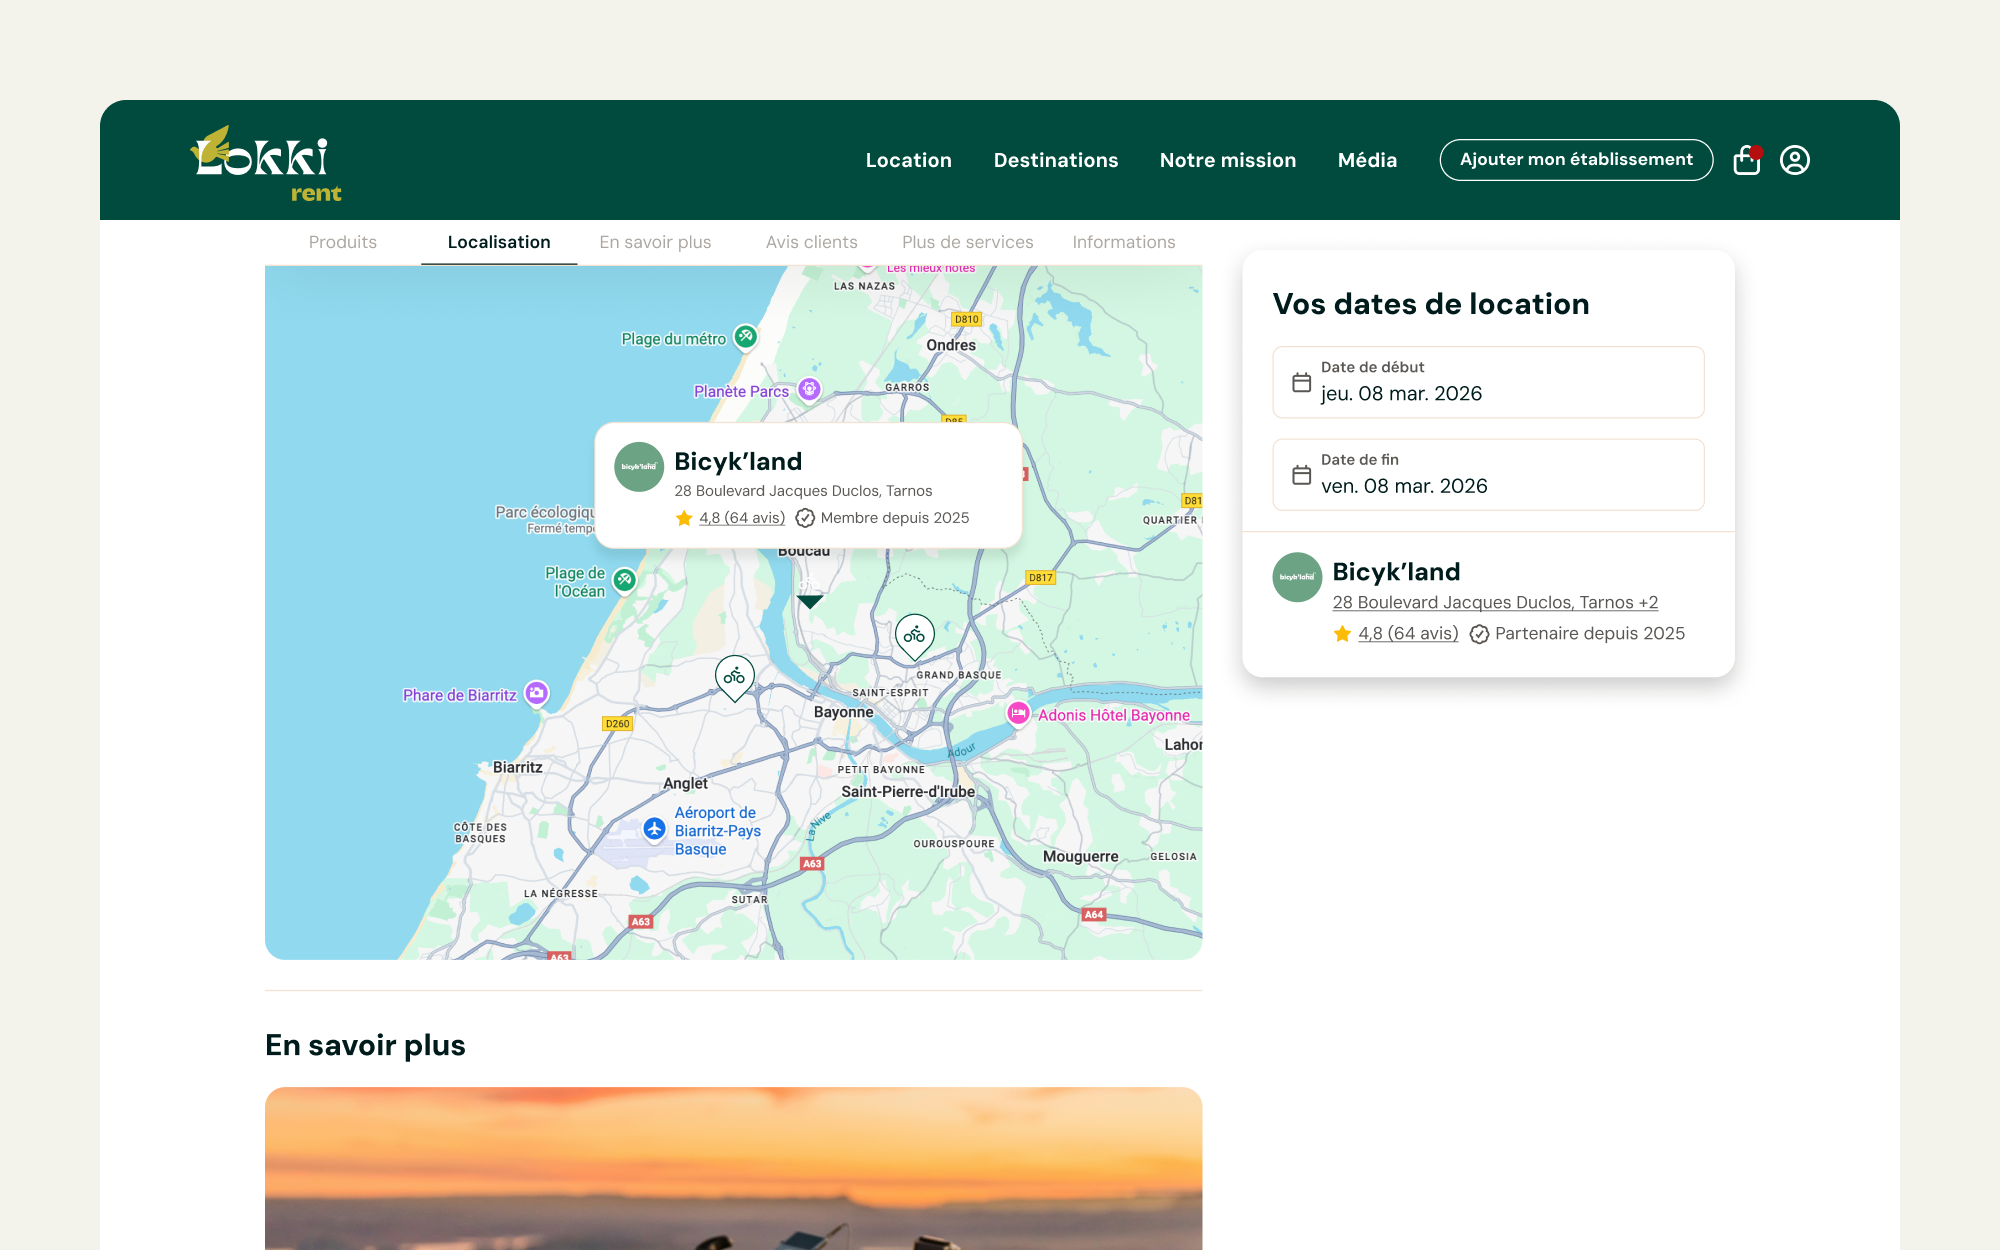Switch to the Produits tab
The height and width of the screenshot is (1250, 2000).
[x=343, y=242]
